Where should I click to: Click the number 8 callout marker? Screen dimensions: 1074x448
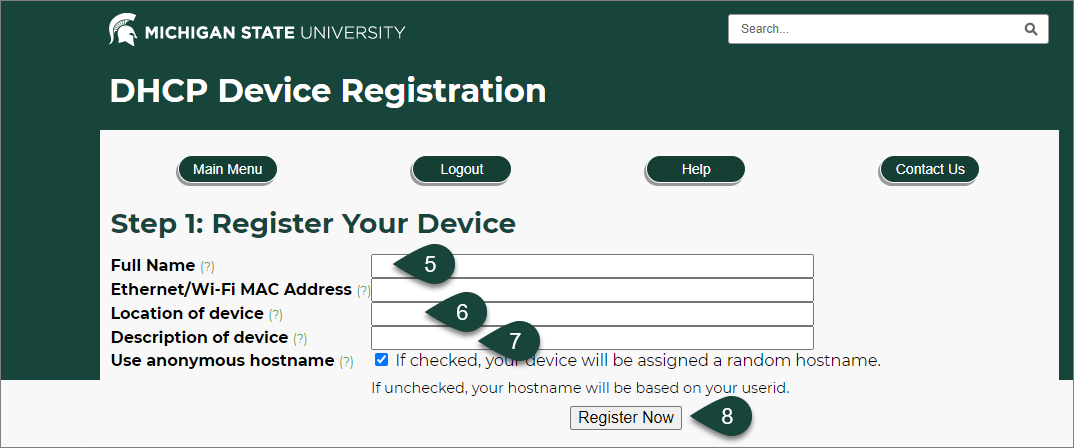[726, 418]
